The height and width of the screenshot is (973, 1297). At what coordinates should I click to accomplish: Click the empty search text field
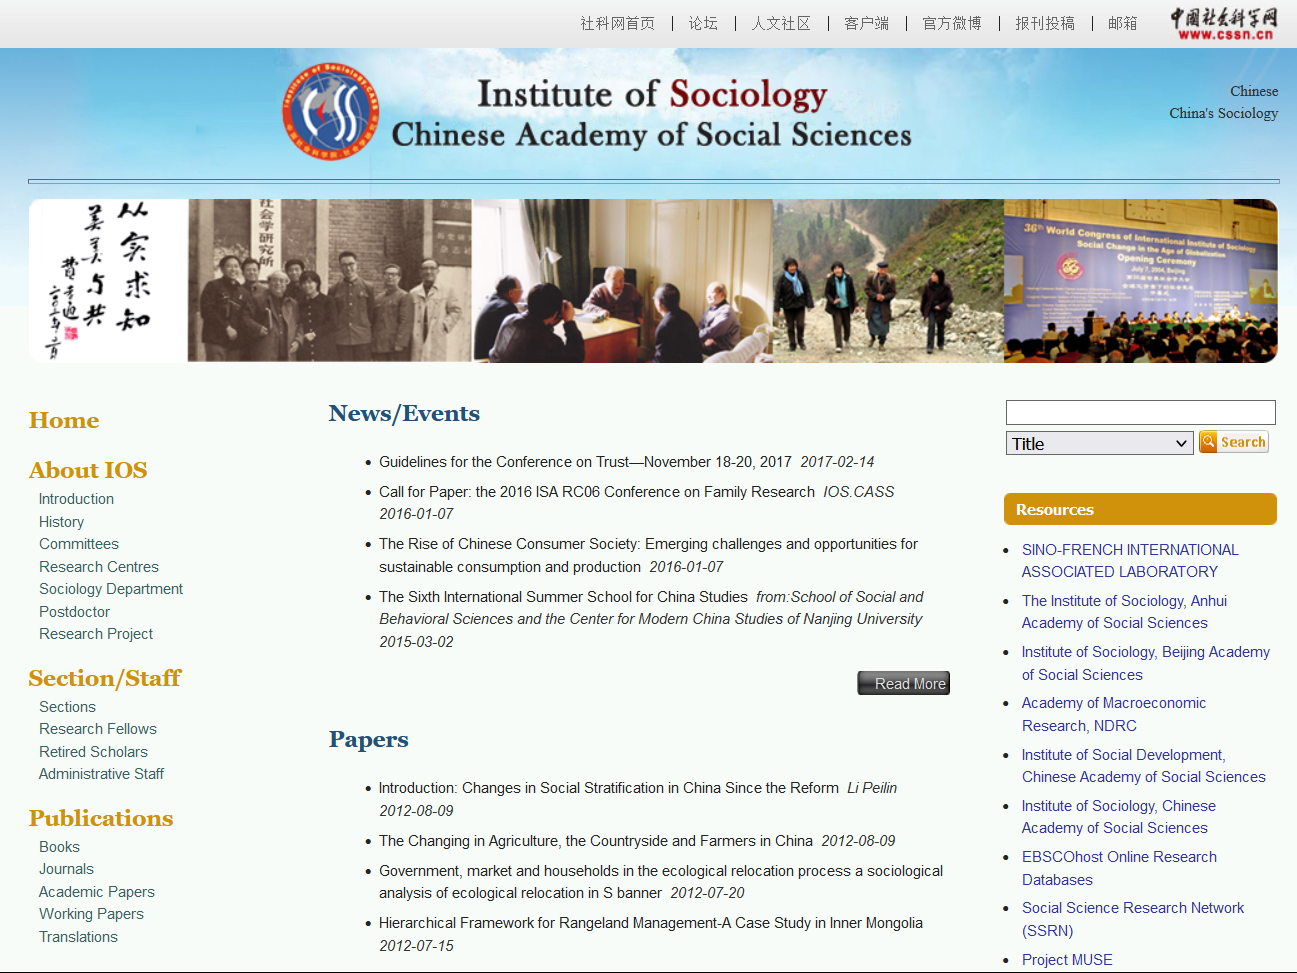coord(1140,412)
